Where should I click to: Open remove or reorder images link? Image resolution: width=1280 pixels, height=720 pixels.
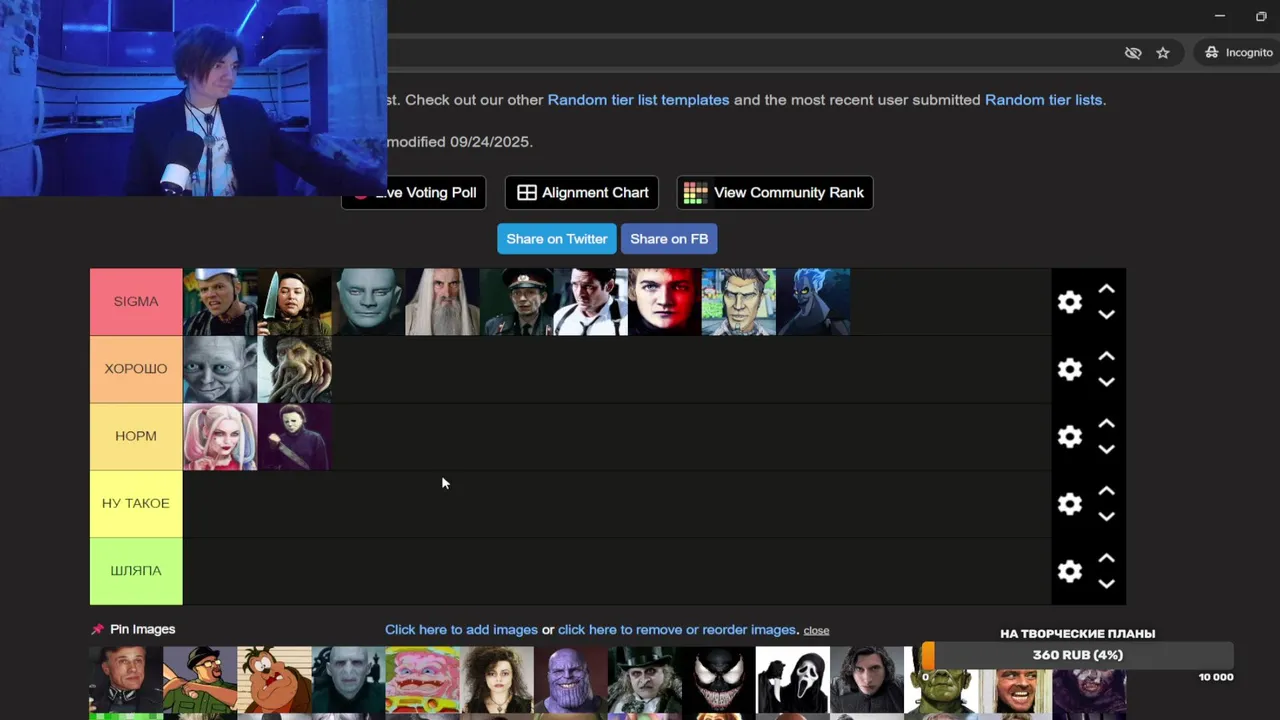point(677,629)
